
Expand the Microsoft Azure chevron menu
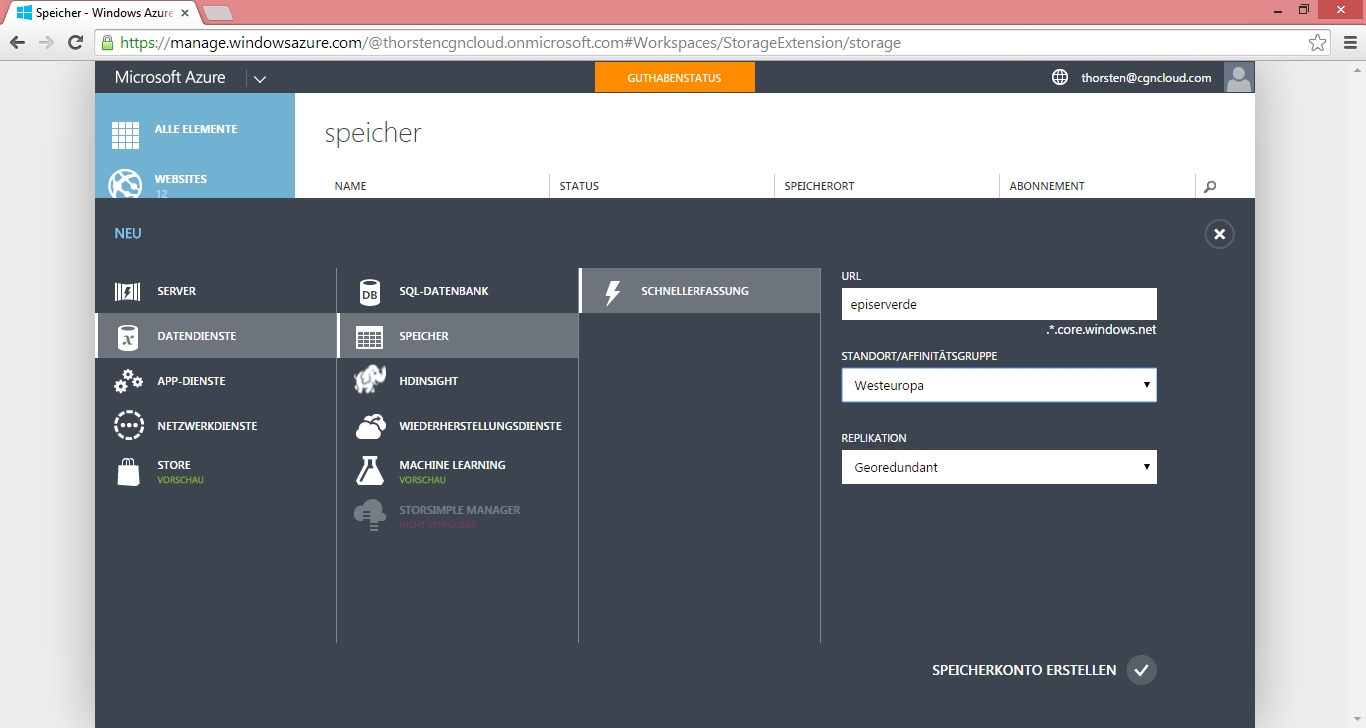(260, 79)
